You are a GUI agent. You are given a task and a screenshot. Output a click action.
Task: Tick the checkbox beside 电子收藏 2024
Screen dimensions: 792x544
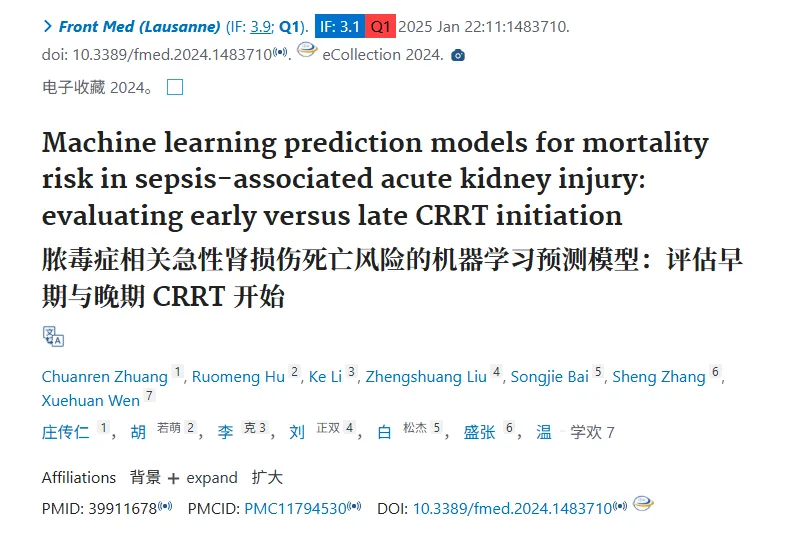[x=175, y=87]
